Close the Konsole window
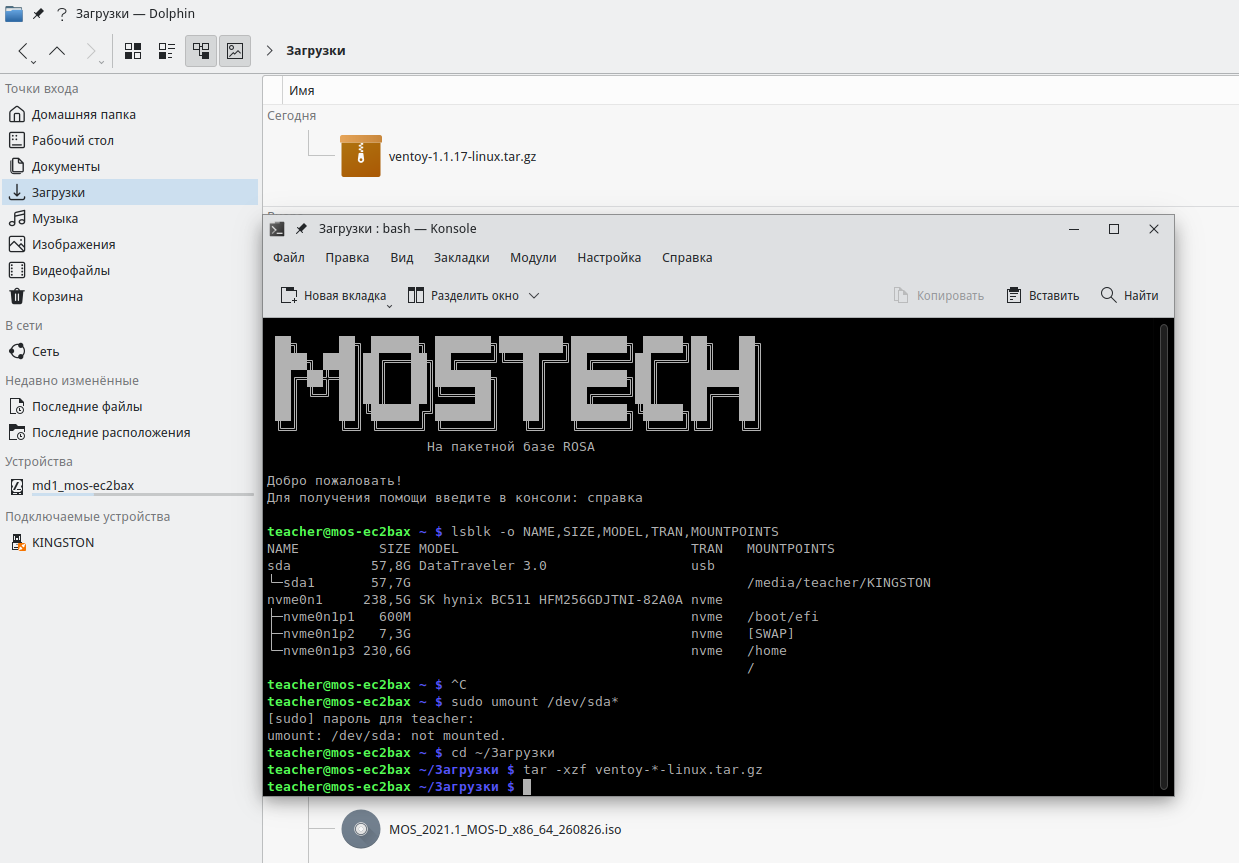The image size is (1239, 863). point(1154,229)
